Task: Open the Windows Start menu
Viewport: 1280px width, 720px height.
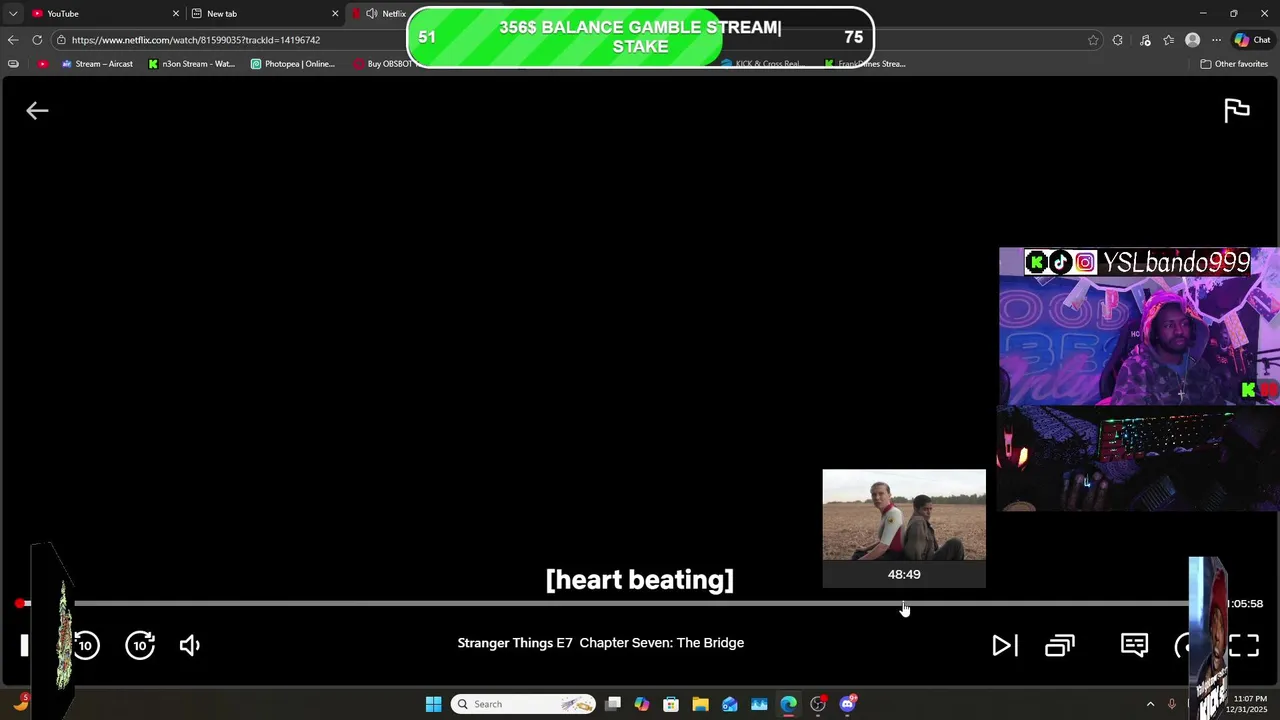Action: click(x=433, y=704)
